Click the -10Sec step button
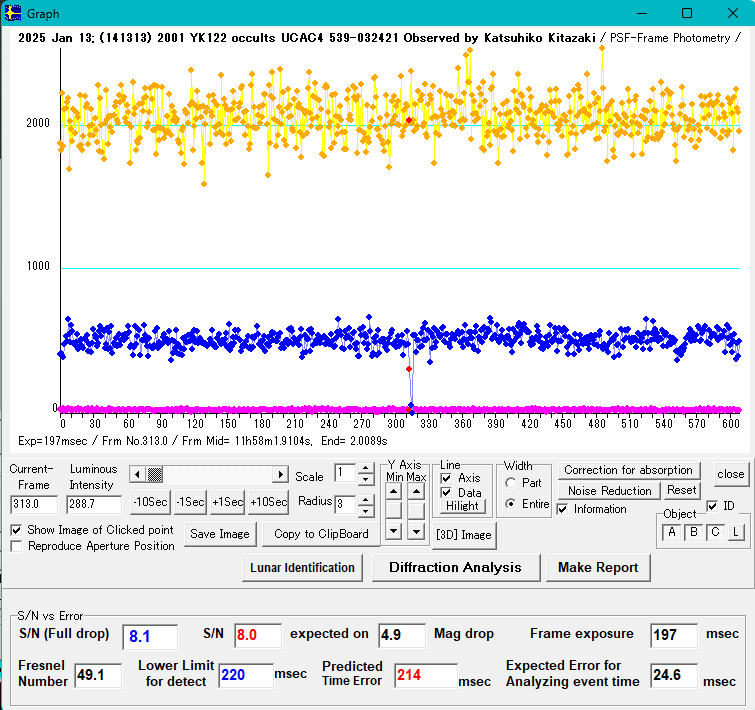Image resolution: width=755 pixels, height=710 pixels. point(150,502)
